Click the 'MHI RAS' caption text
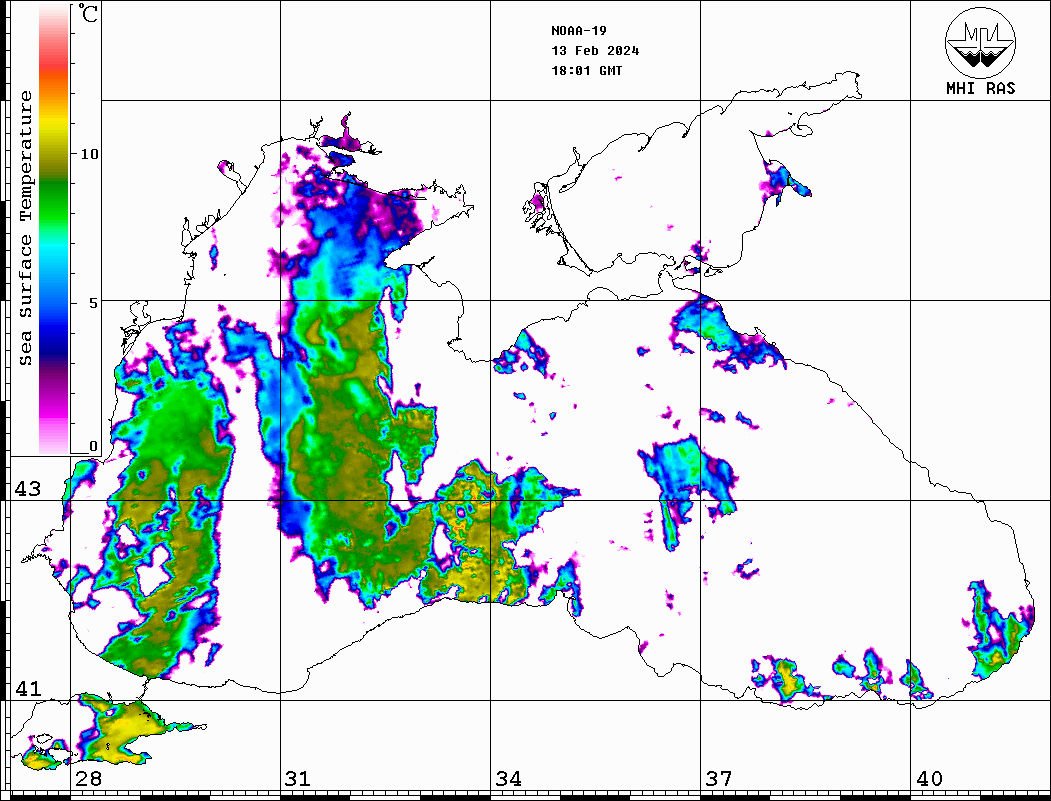The width and height of the screenshot is (1051, 801). [x=981, y=88]
